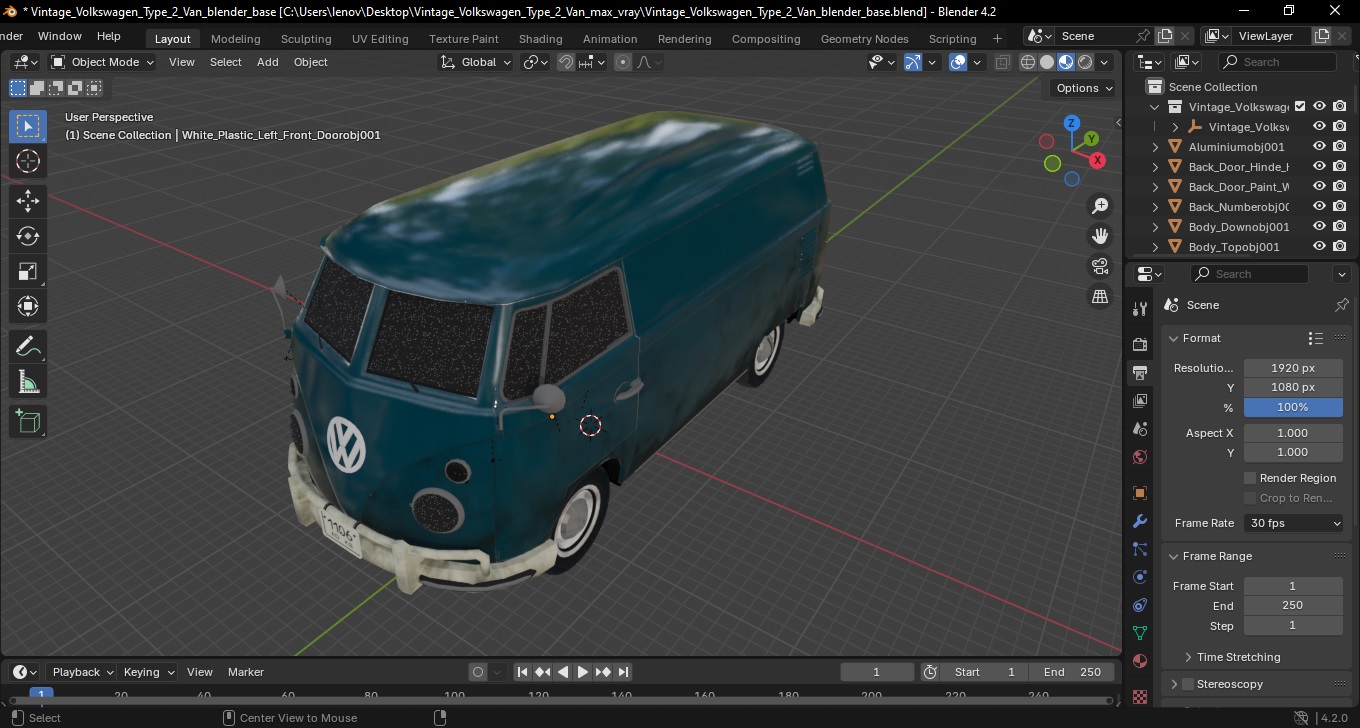The image size is (1360, 728).
Task: Open the timeline Marker menu
Action: click(246, 672)
